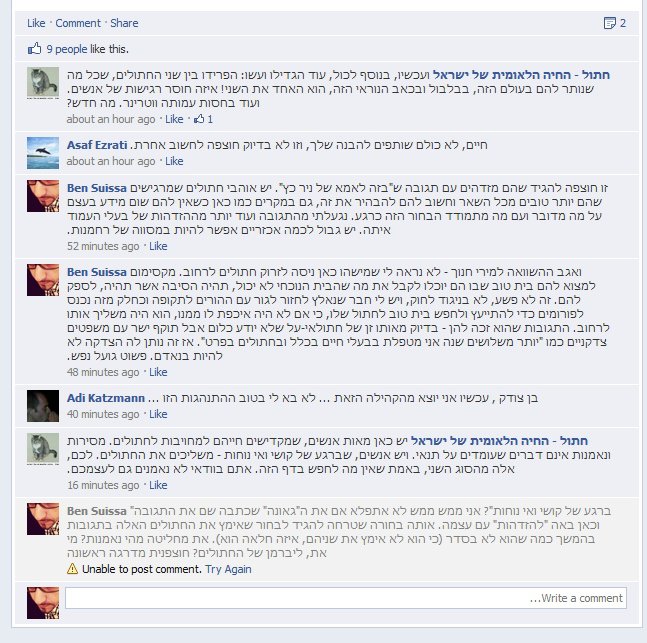647x643 pixels.
Task: Click Try Again to repost comment
Action: [x=228, y=569]
